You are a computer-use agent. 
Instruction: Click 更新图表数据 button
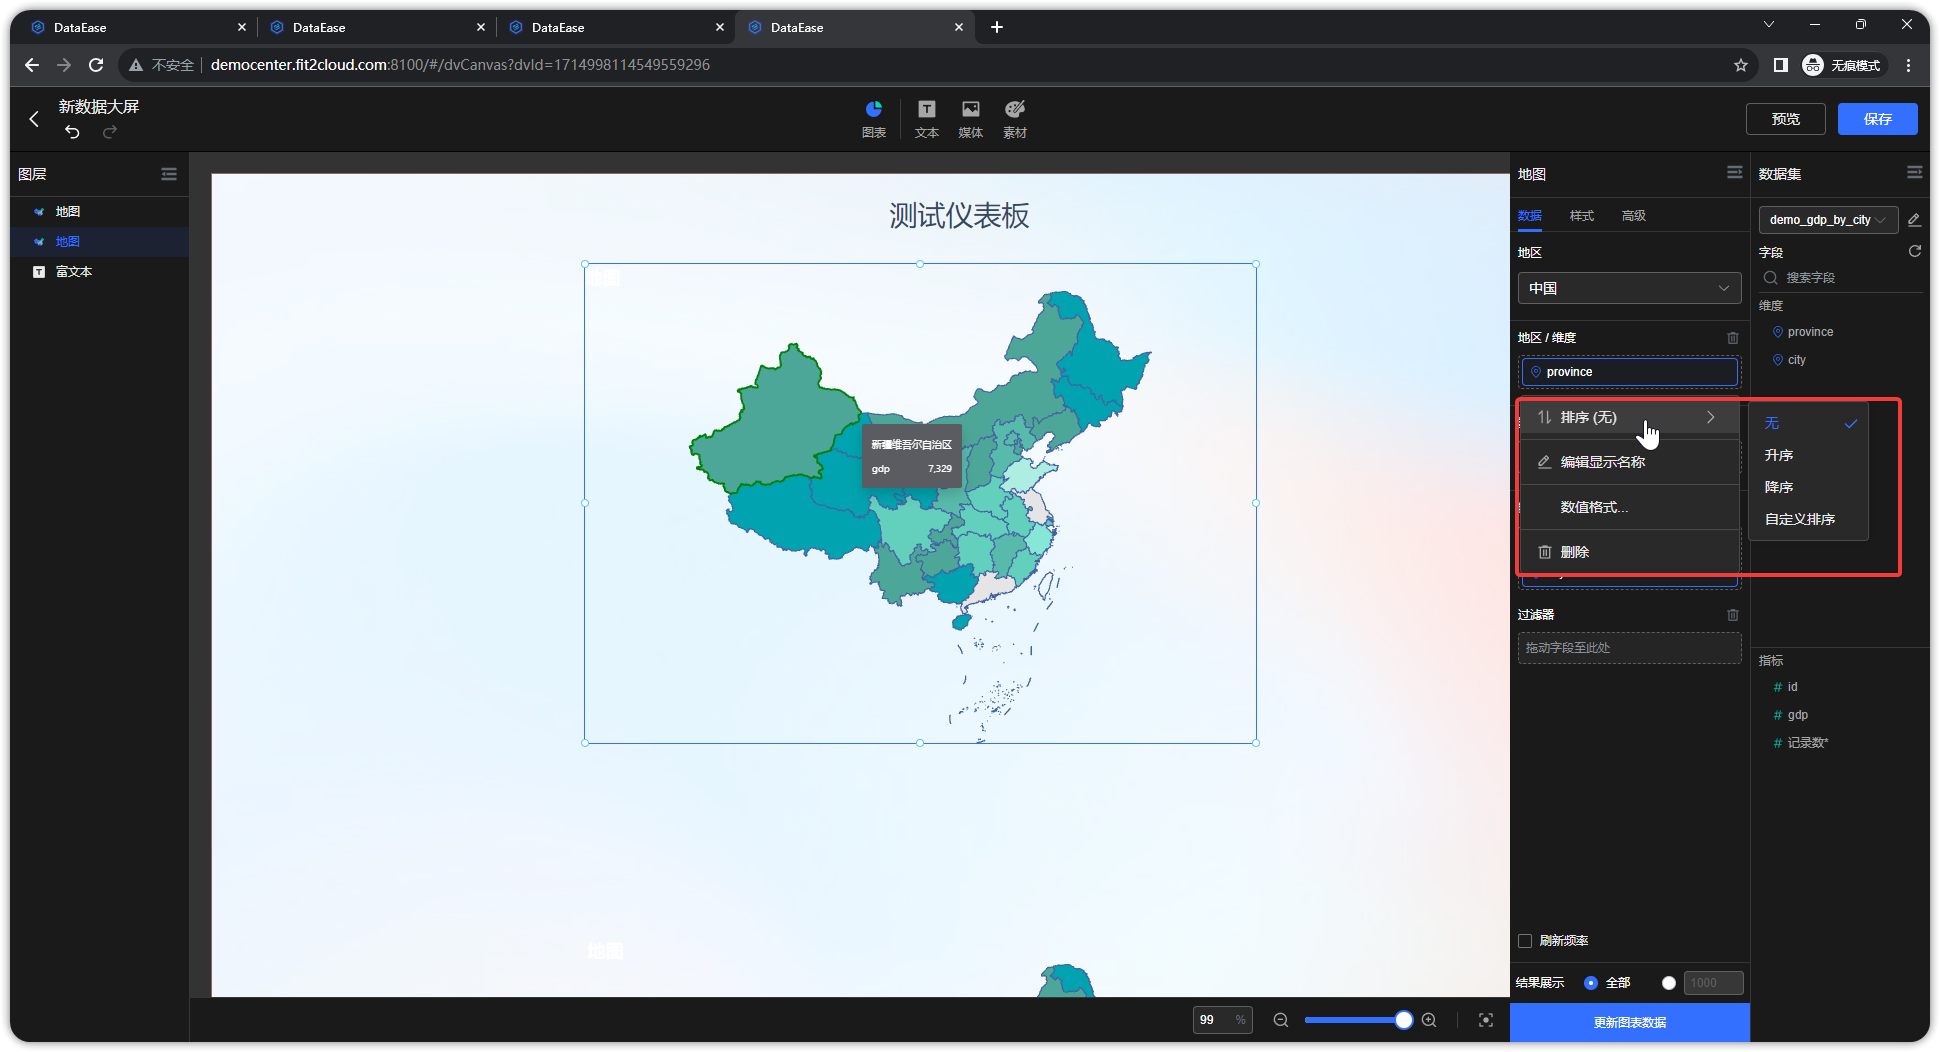pos(1629,1022)
